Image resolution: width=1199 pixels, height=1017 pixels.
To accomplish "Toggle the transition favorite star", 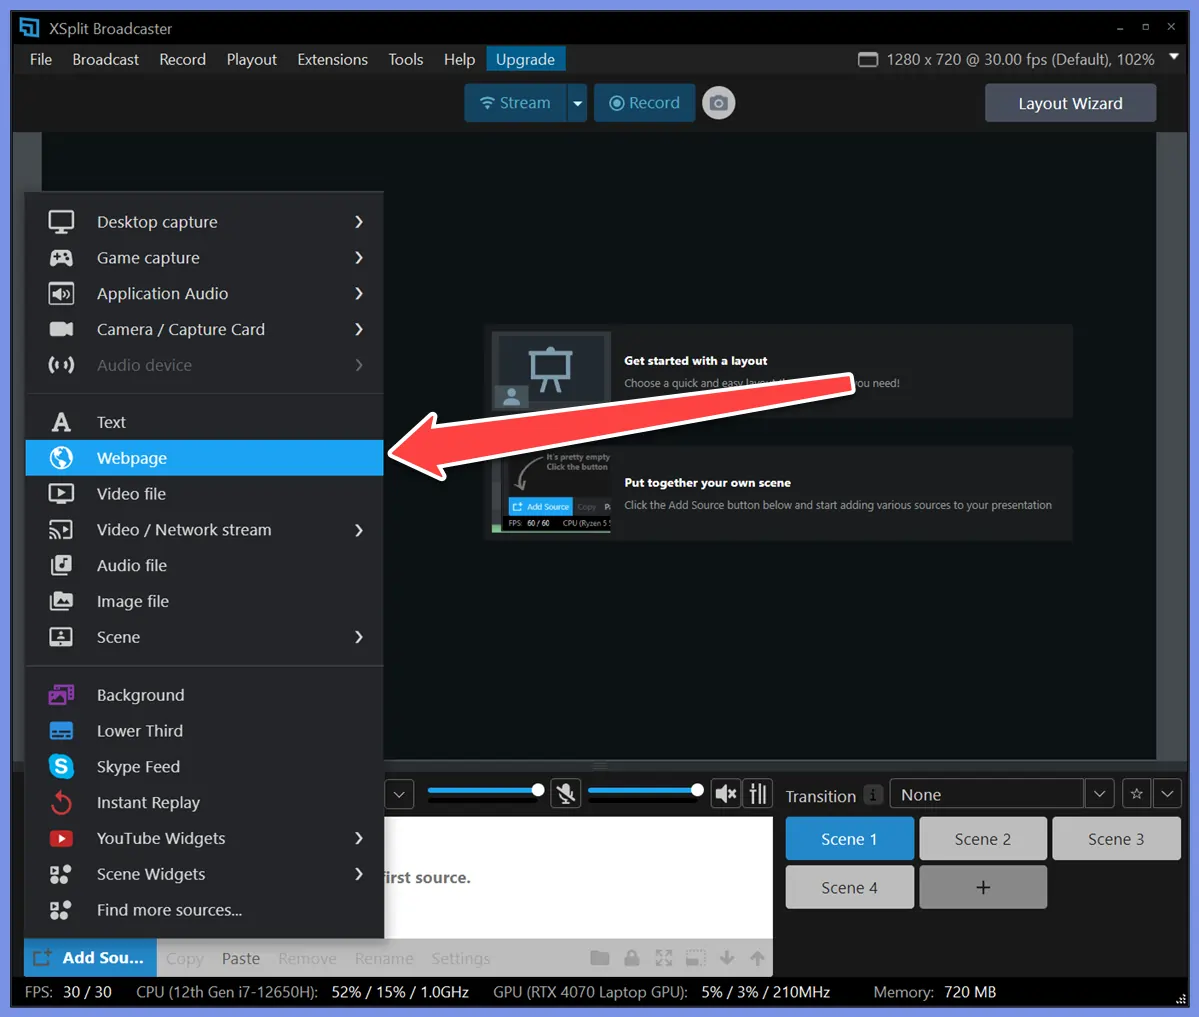I will point(1136,793).
